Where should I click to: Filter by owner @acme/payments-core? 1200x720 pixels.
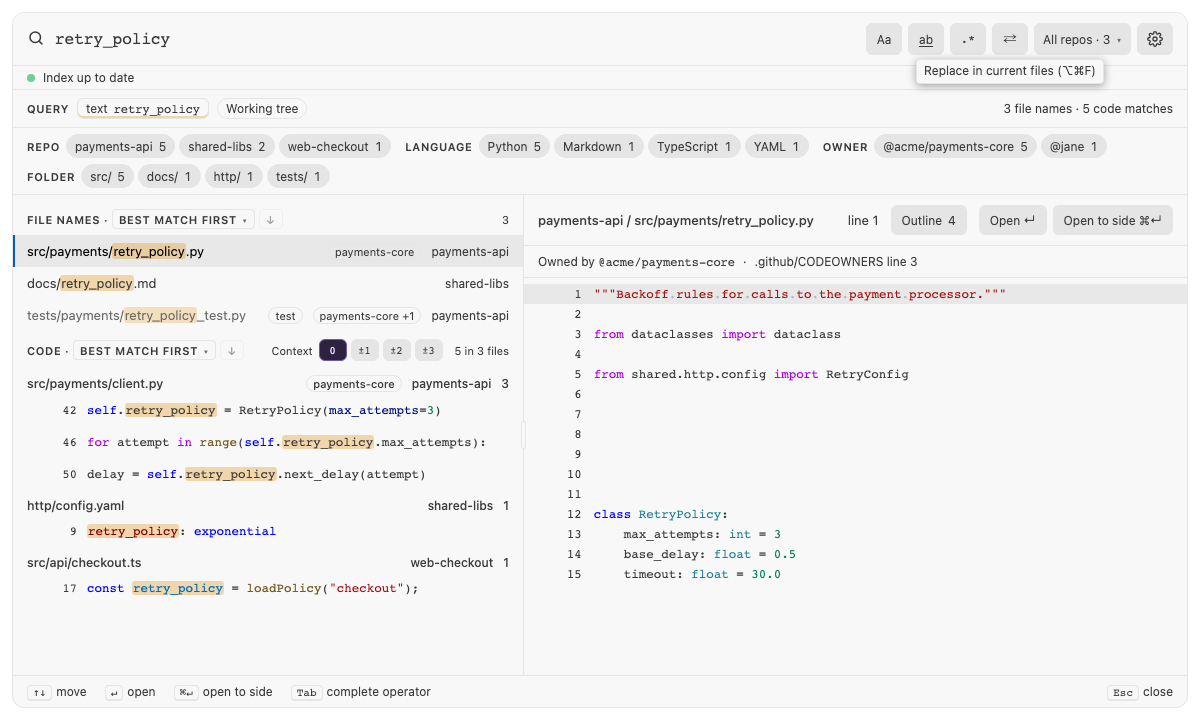click(955, 147)
